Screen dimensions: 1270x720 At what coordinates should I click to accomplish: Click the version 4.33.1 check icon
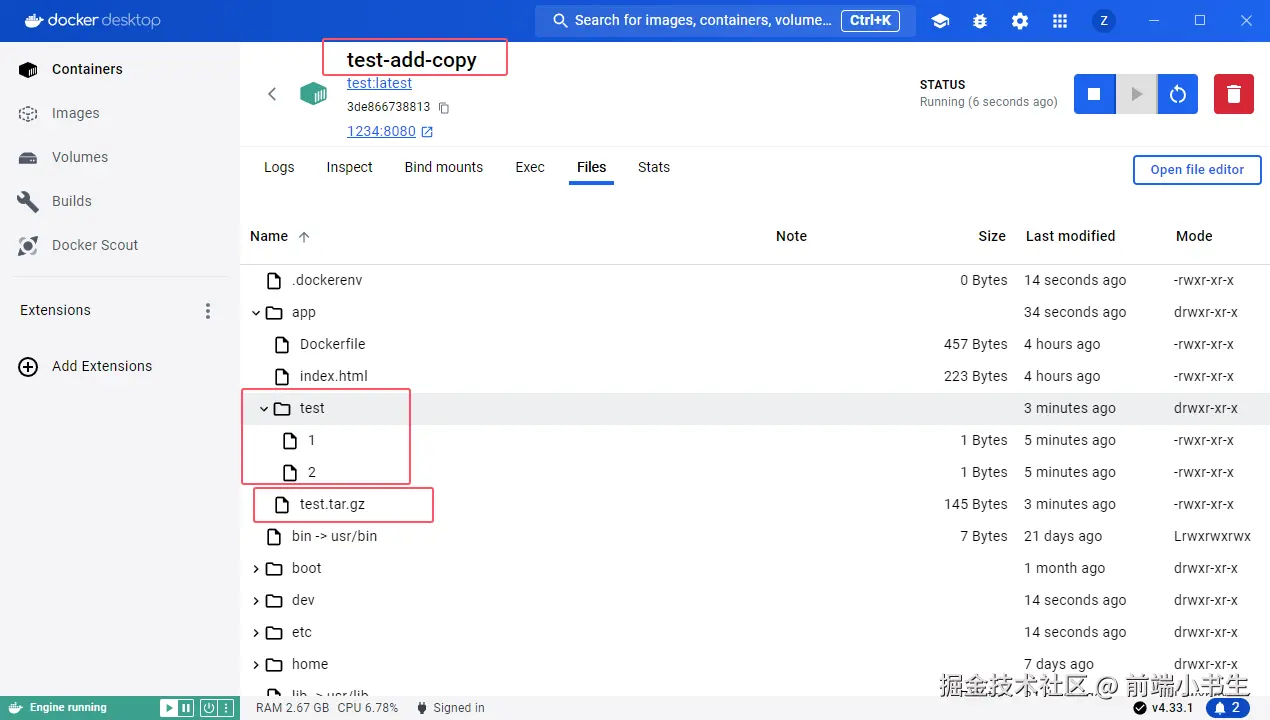coord(1140,708)
